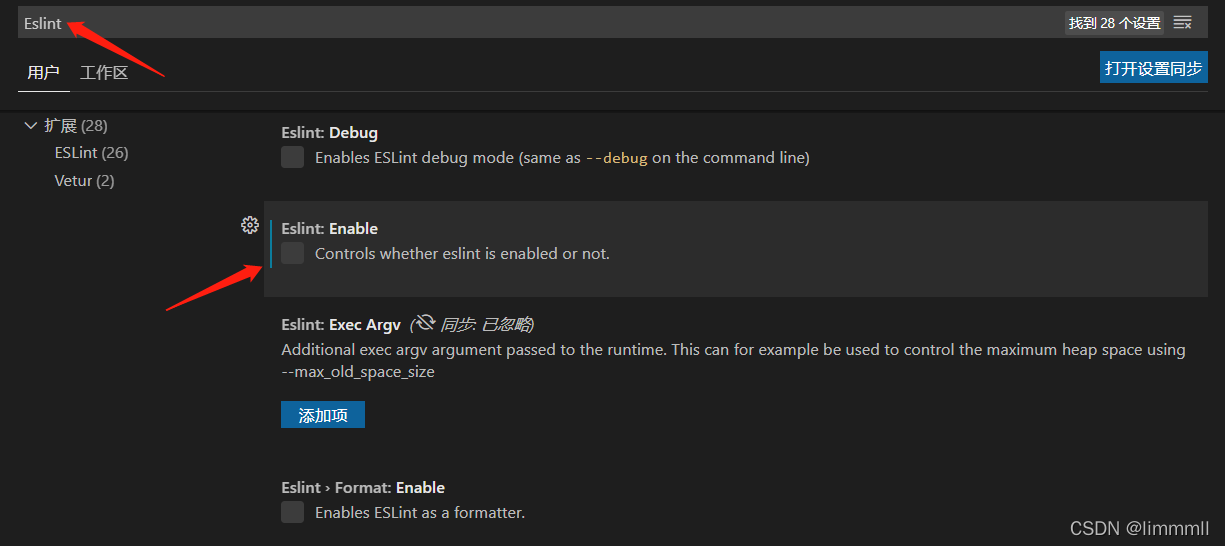Select Vetur (2) in the settings tree

coord(84,181)
